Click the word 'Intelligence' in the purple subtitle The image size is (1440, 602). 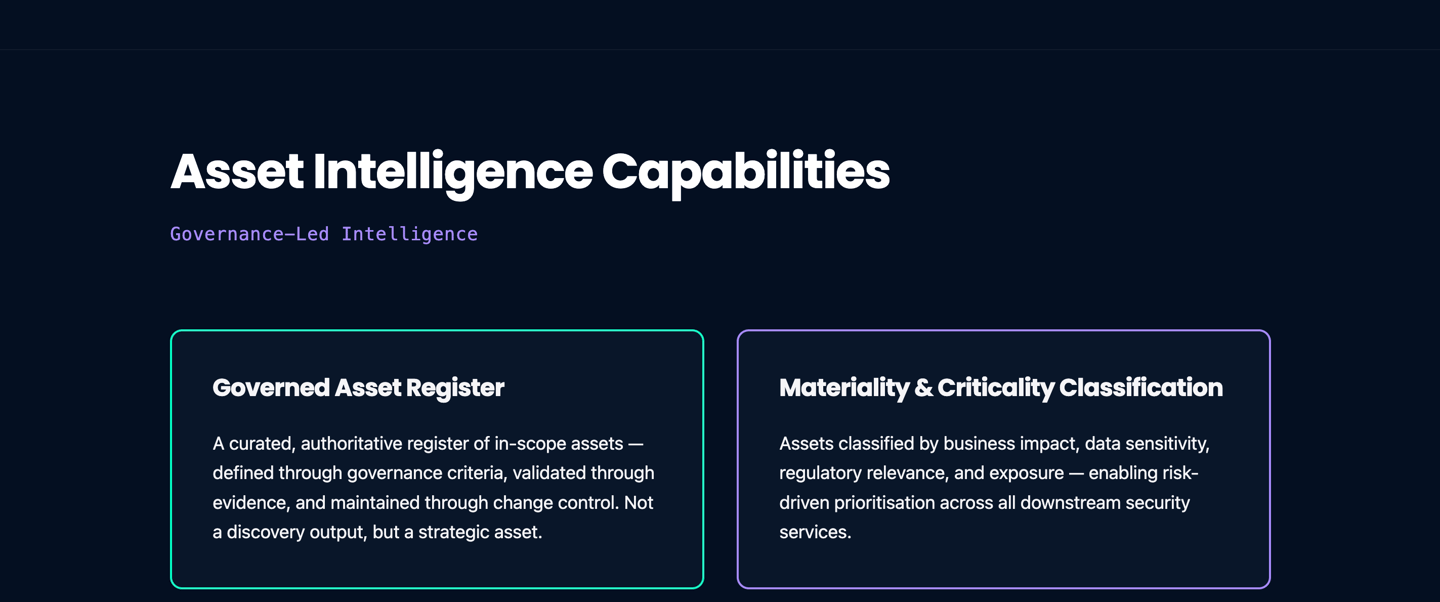409,234
